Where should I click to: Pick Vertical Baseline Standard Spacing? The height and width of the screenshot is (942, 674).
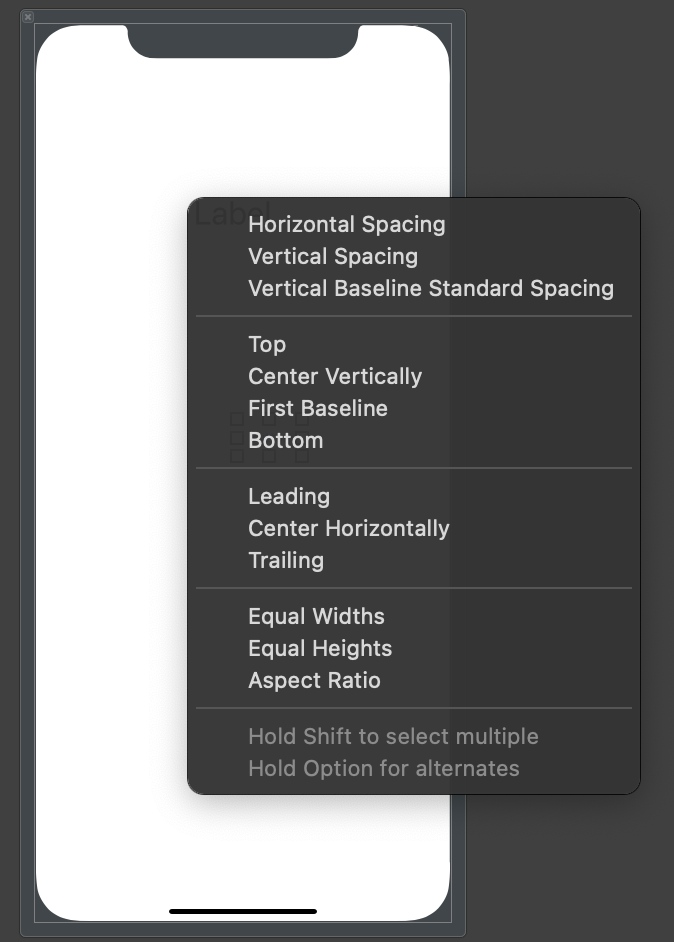click(x=430, y=288)
